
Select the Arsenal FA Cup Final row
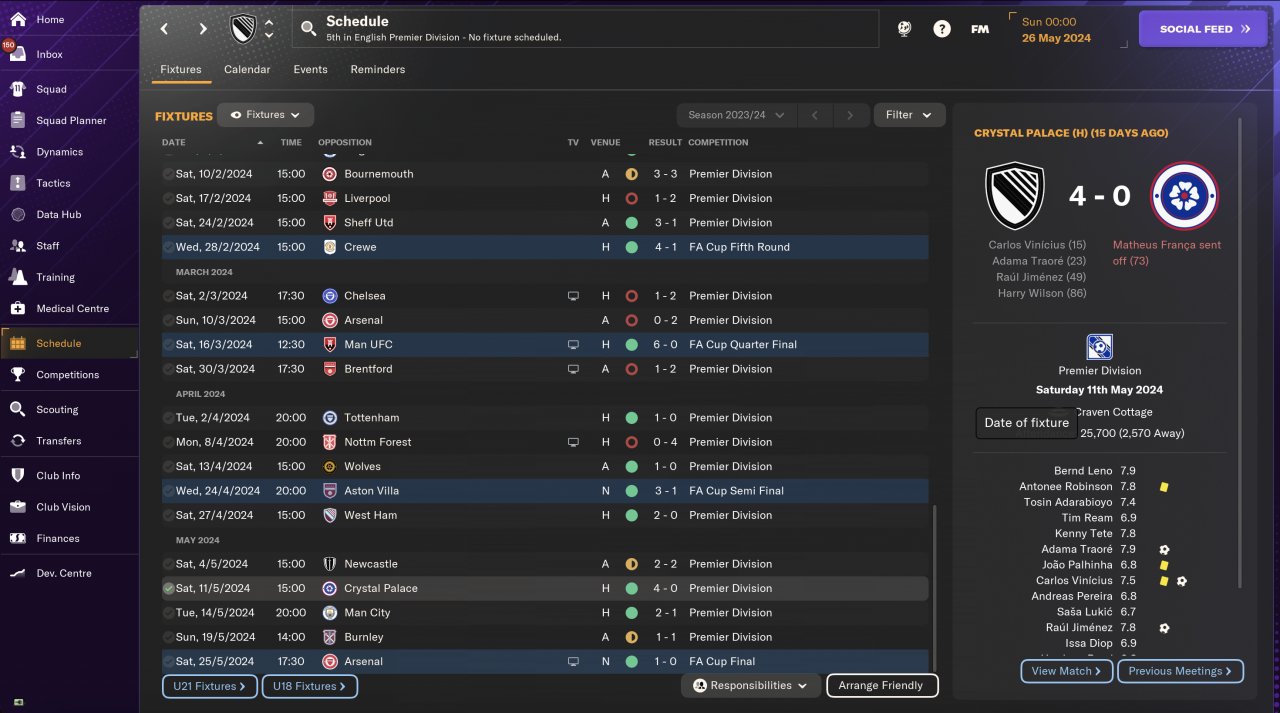coord(545,661)
